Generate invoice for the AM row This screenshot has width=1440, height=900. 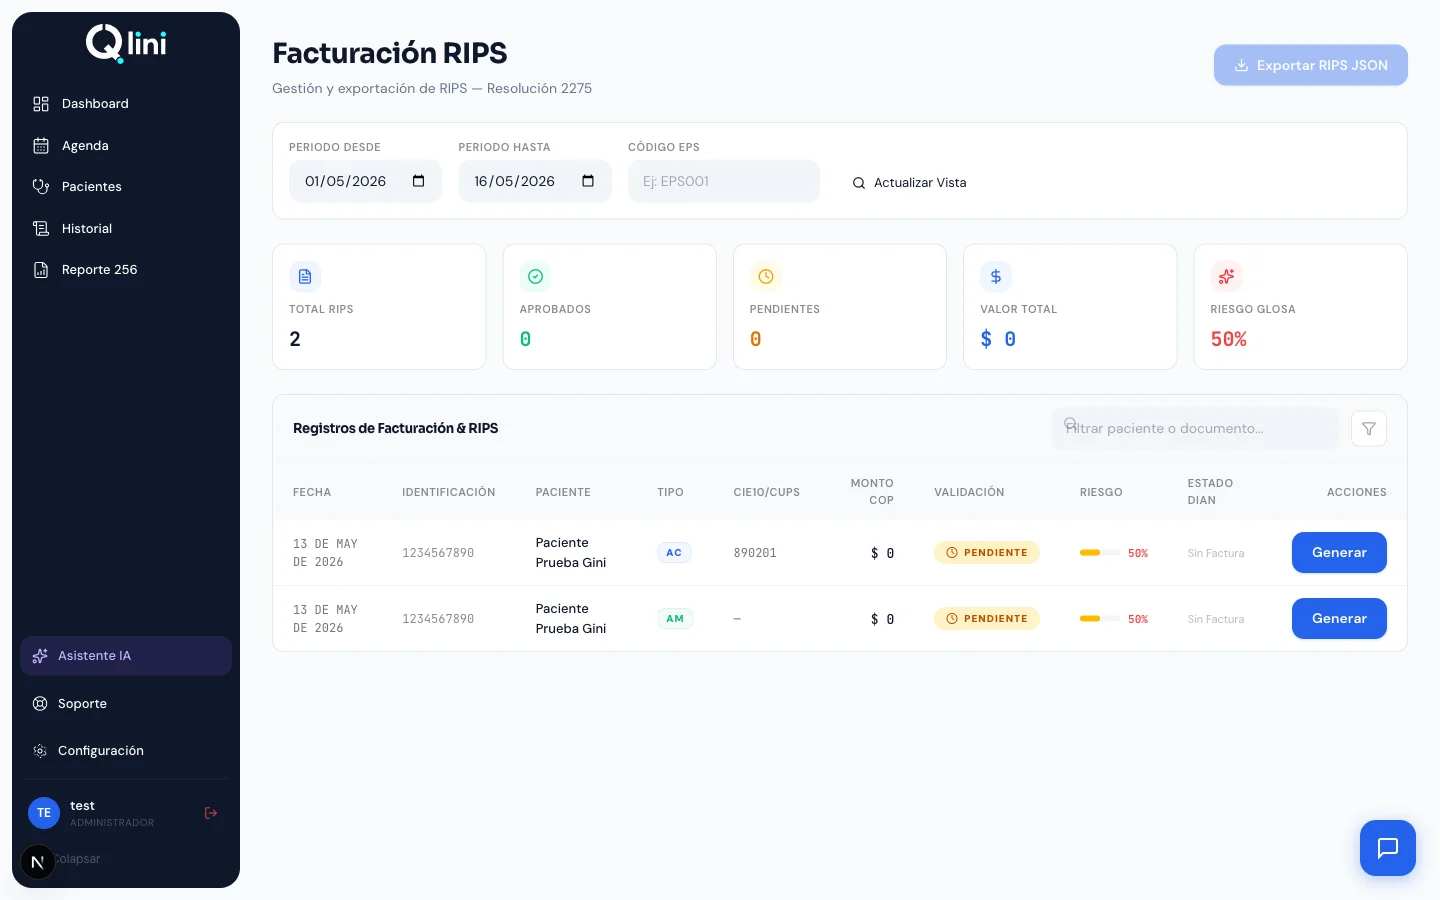pyautogui.click(x=1339, y=619)
